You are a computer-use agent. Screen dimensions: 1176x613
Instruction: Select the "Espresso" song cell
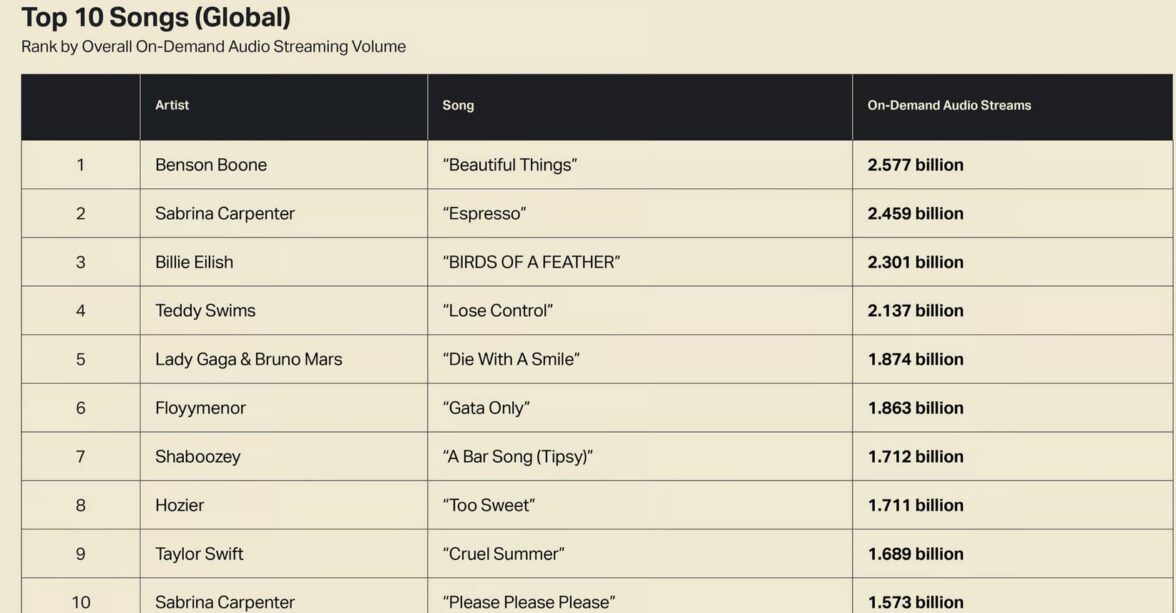pyautogui.click(x=484, y=213)
